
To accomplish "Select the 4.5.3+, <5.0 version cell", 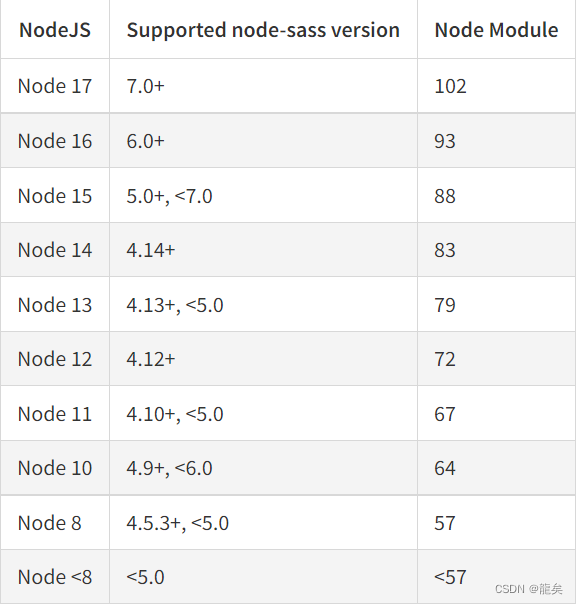I will point(178,523).
